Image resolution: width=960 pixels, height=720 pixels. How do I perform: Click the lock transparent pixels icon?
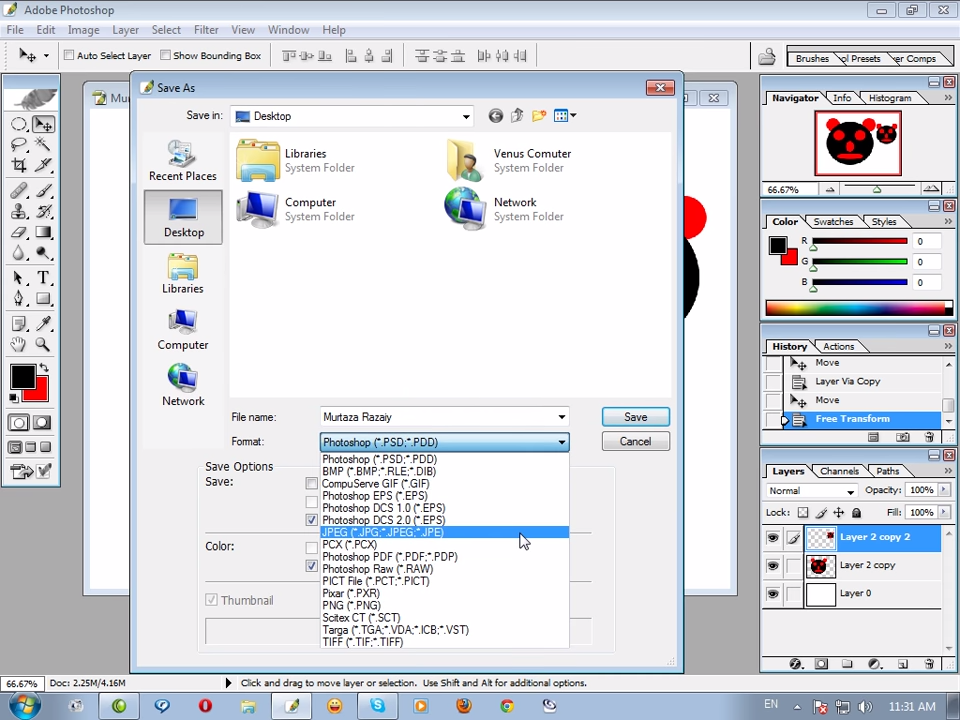tap(803, 512)
